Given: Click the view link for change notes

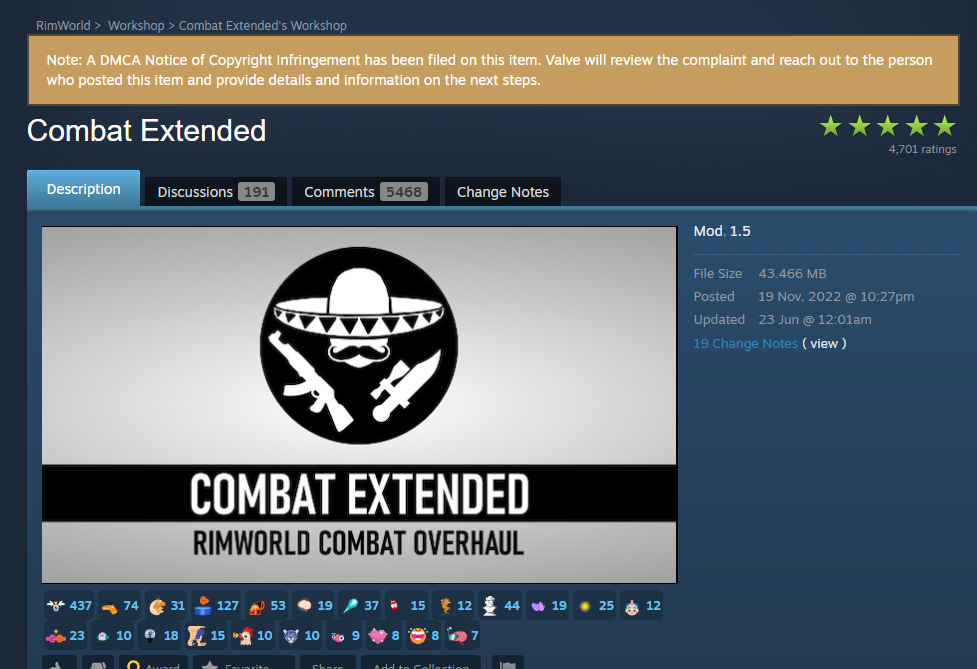Looking at the screenshot, I should [x=824, y=343].
